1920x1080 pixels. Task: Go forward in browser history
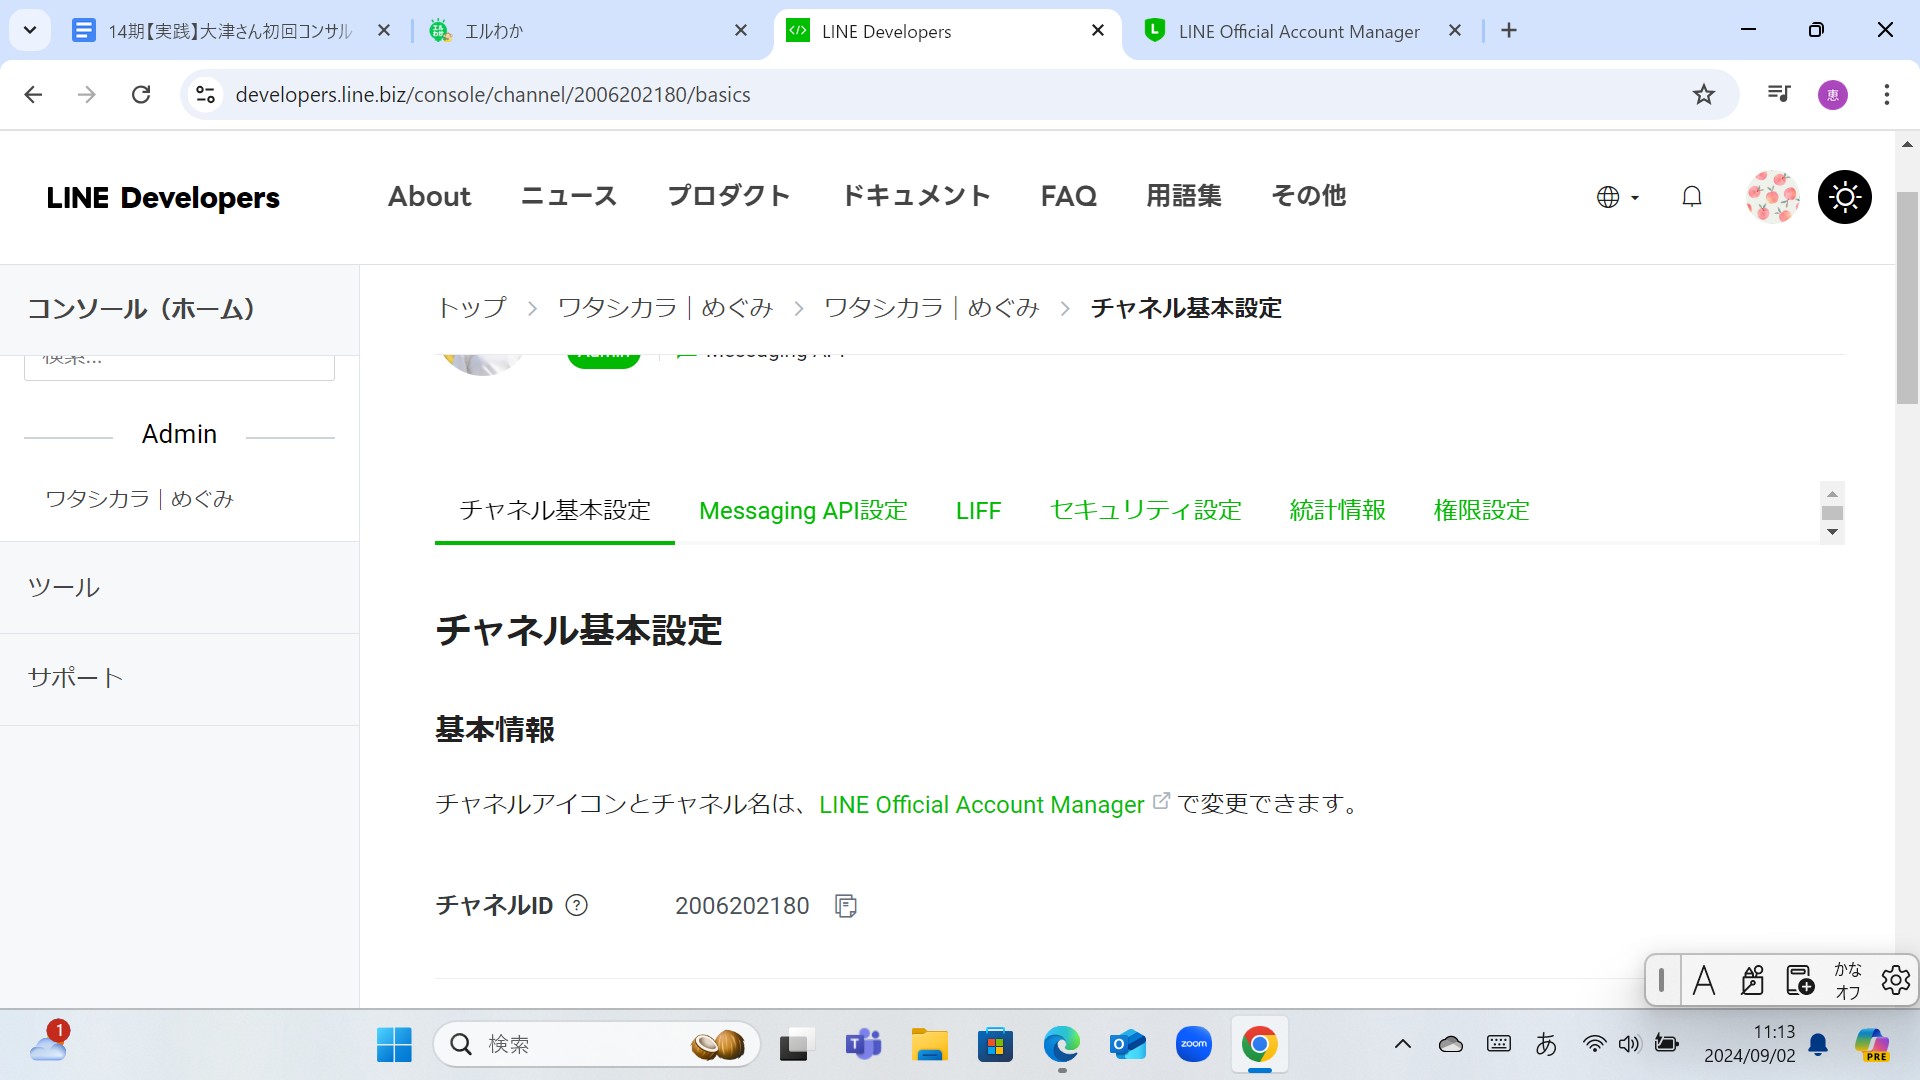click(87, 95)
